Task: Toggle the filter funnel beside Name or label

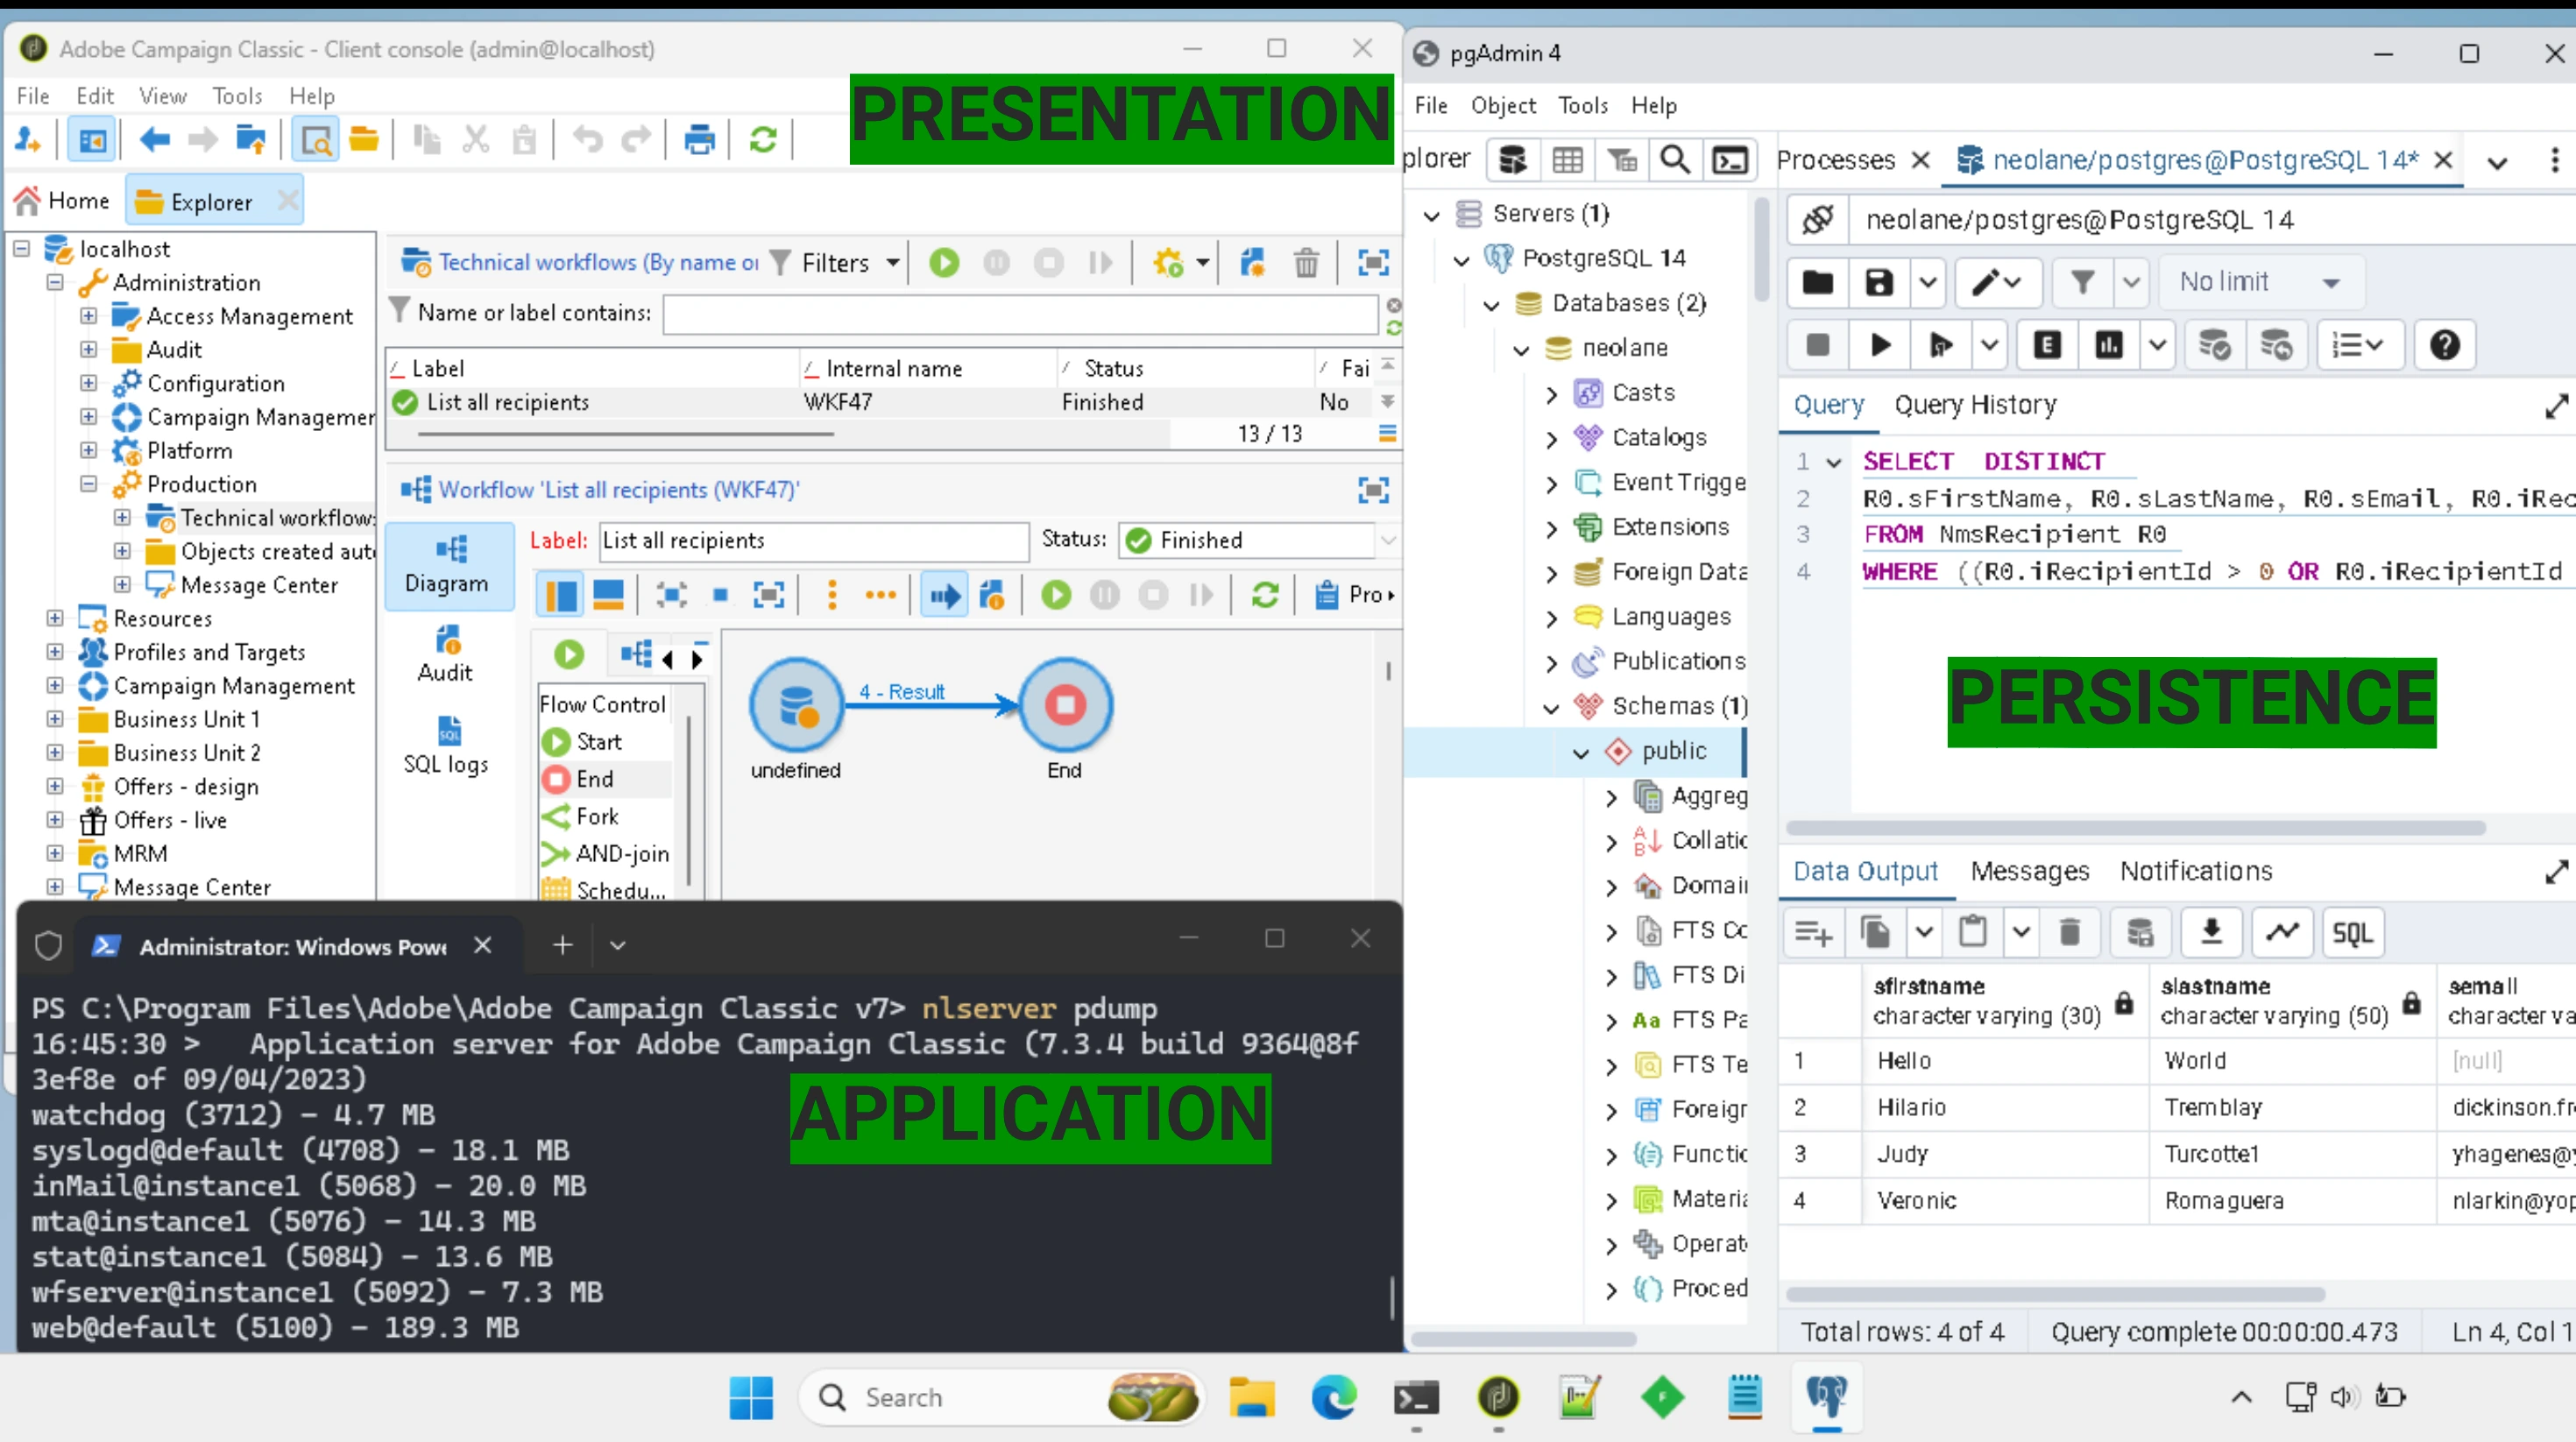Action: click(x=399, y=311)
